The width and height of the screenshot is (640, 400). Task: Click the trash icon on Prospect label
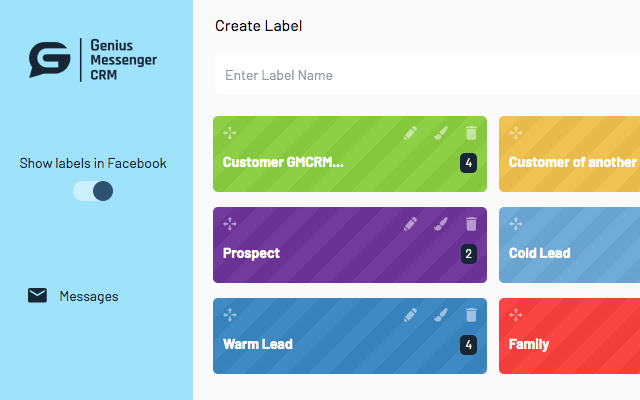tap(471, 224)
